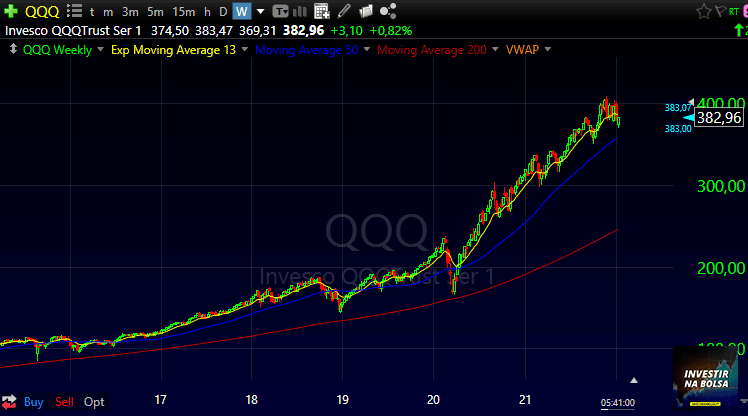Image resolution: width=748 pixels, height=416 pixels.
Task: Click the Sell button
Action: coord(64,402)
